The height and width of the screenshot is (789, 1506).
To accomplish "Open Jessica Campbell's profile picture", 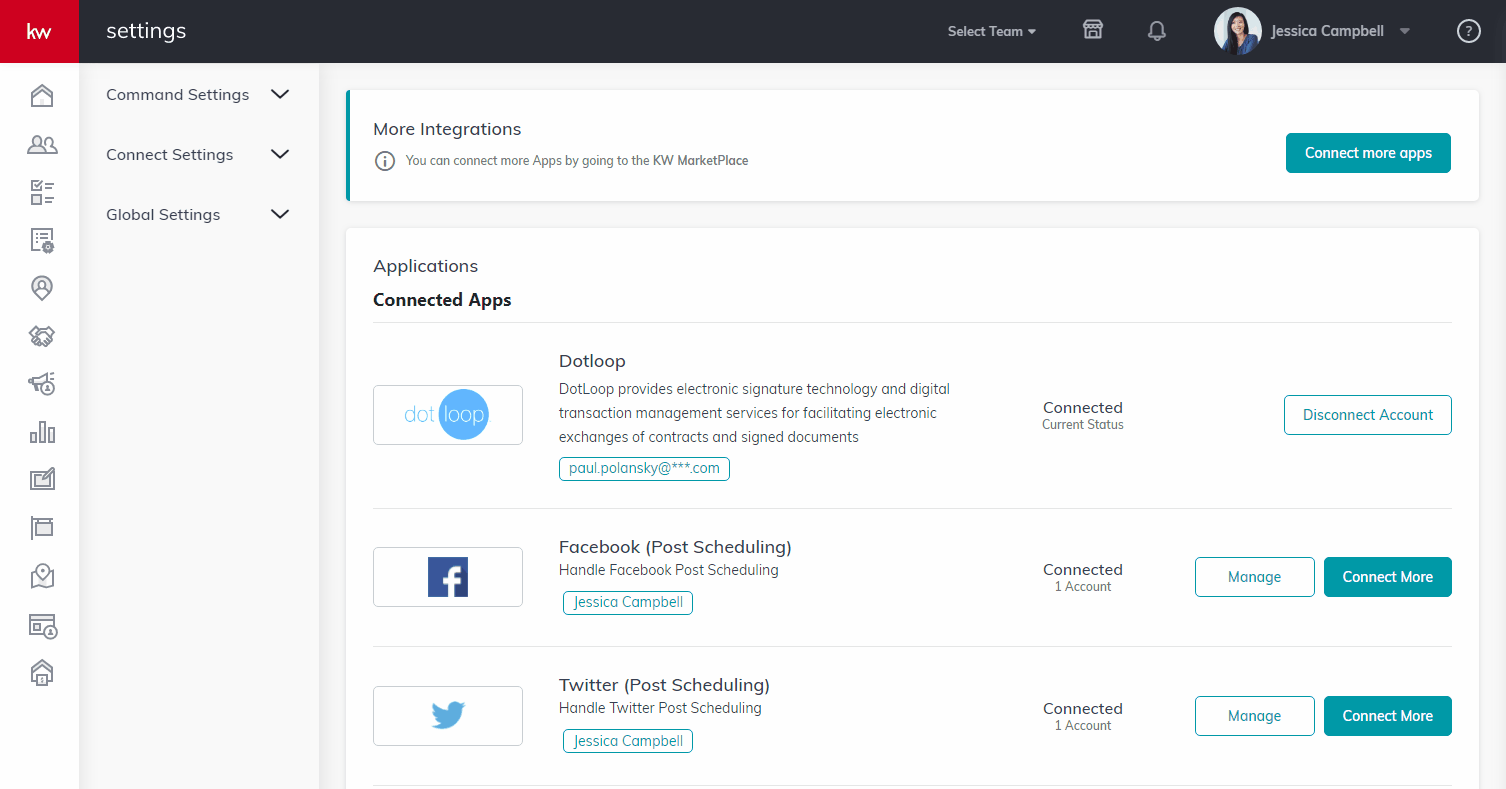I will click(x=1237, y=31).
